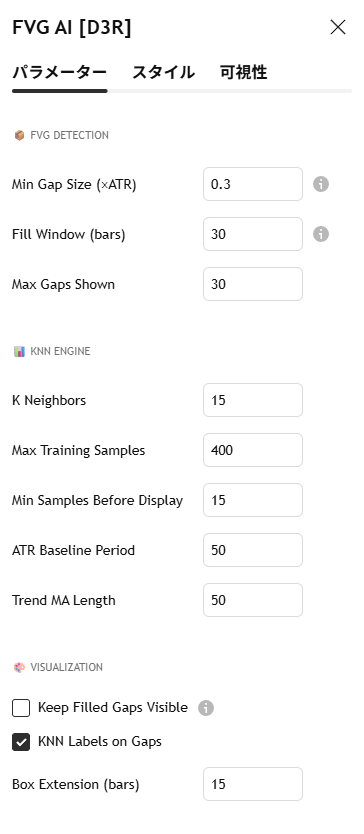Click info icon next to Keep Filled Gaps Visible
Viewport: 364px width, 834px height.
point(206,708)
